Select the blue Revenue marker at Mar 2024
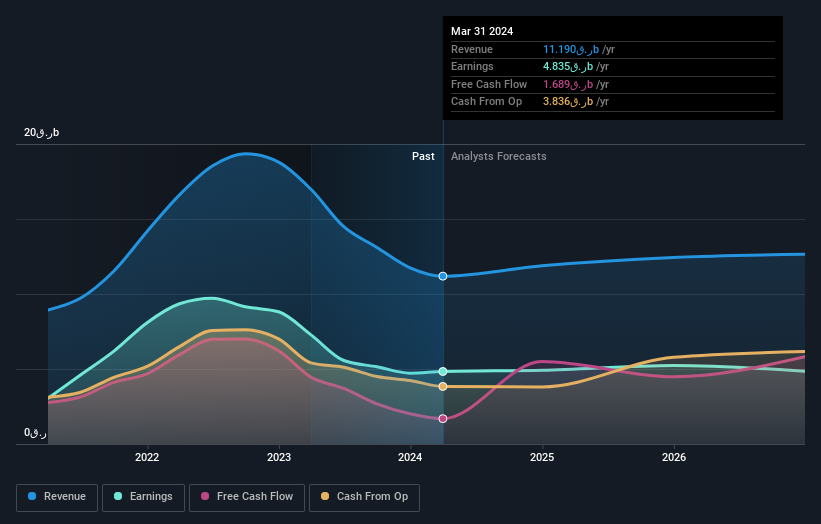 pyautogui.click(x=443, y=276)
